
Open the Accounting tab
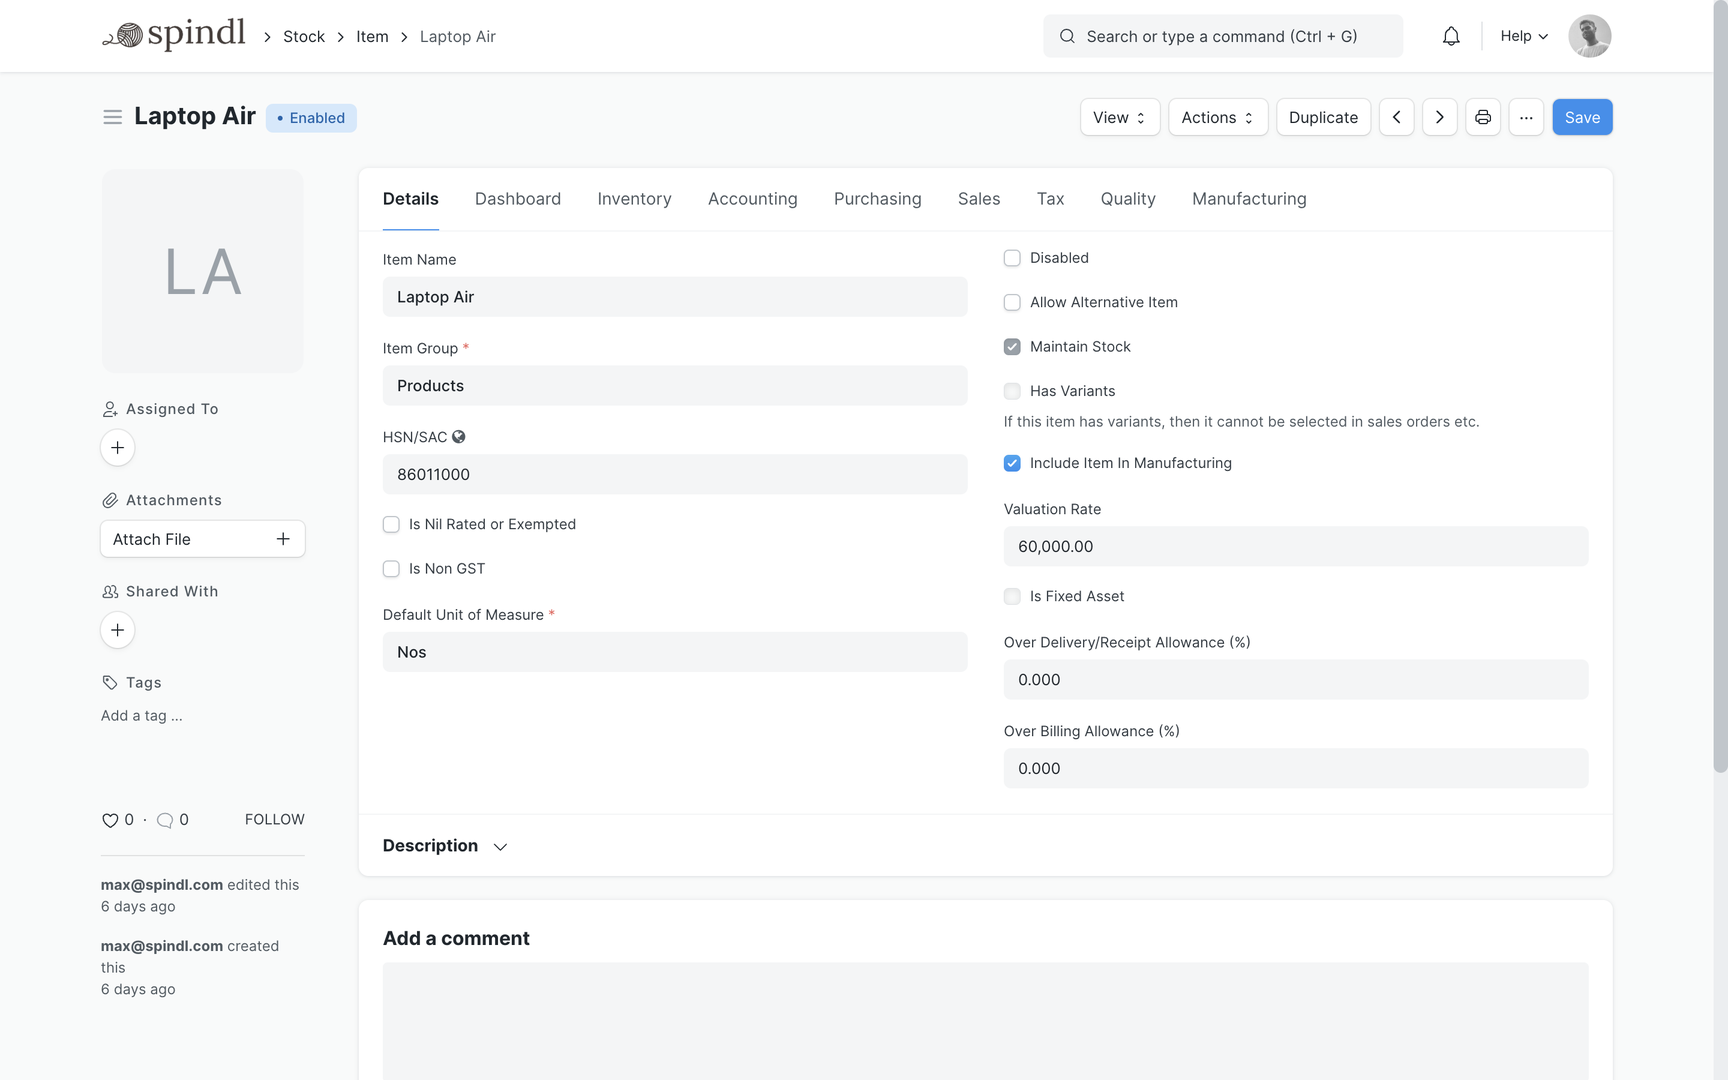coord(753,199)
